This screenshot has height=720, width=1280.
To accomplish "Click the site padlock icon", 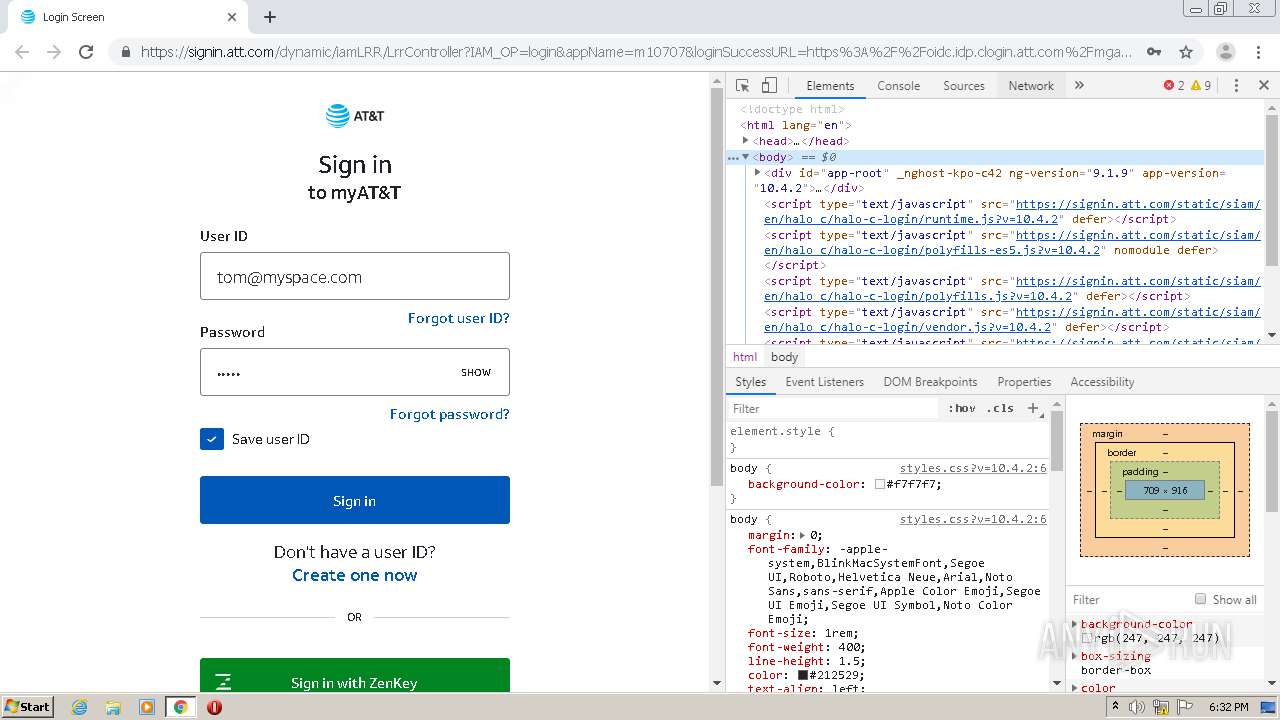I will pyautogui.click(x=125, y=52).
